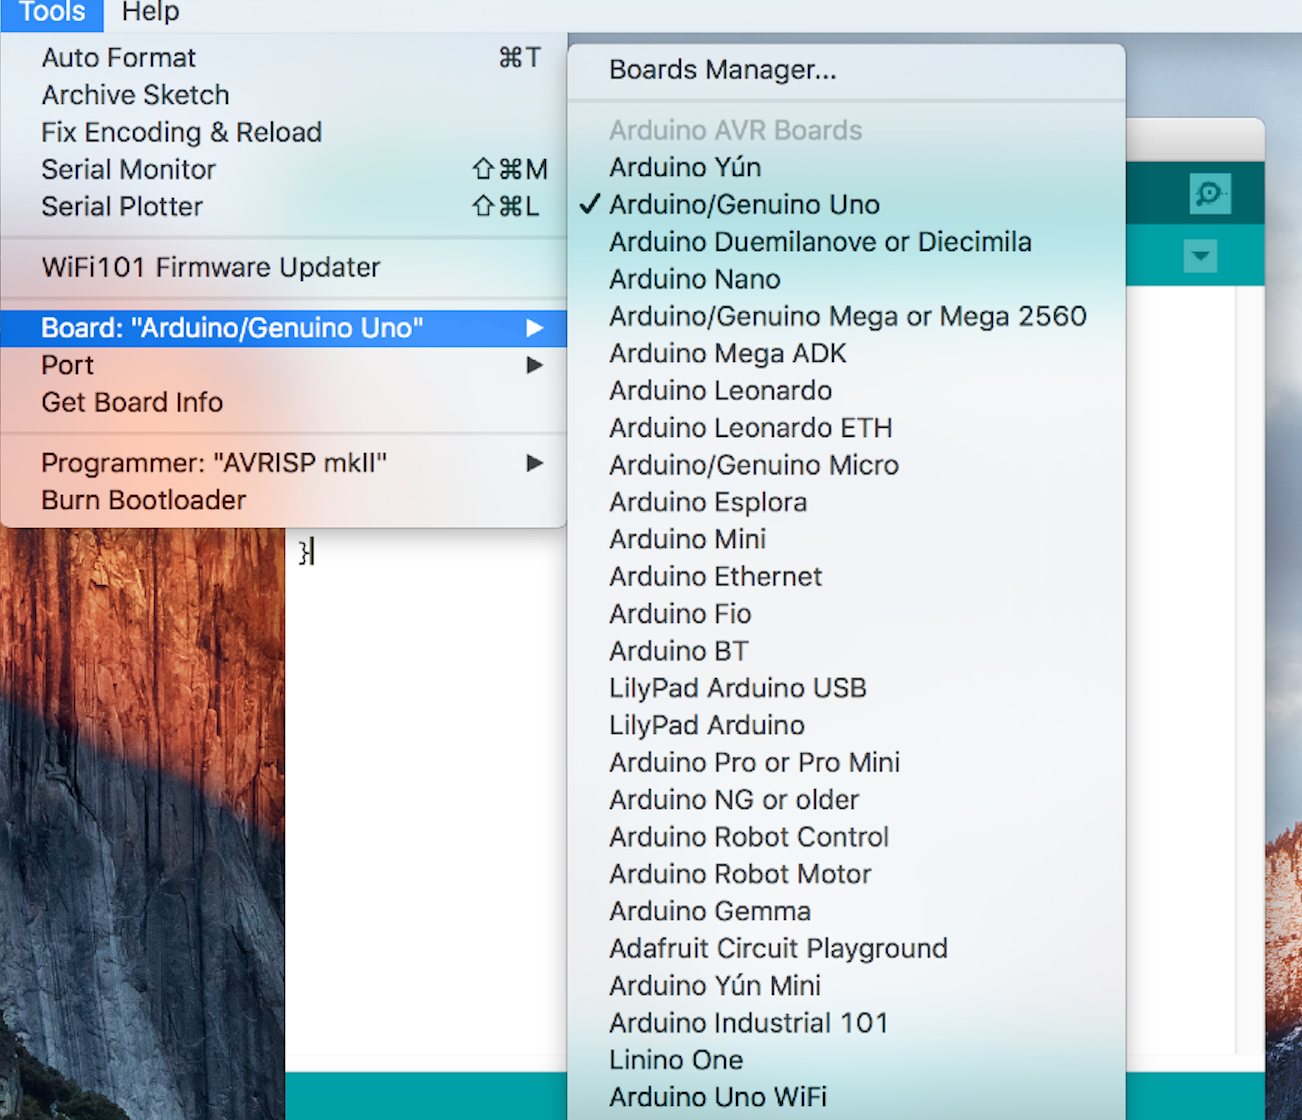
Task: Choose Adafruit Circuit Playground
Action: 846,948
